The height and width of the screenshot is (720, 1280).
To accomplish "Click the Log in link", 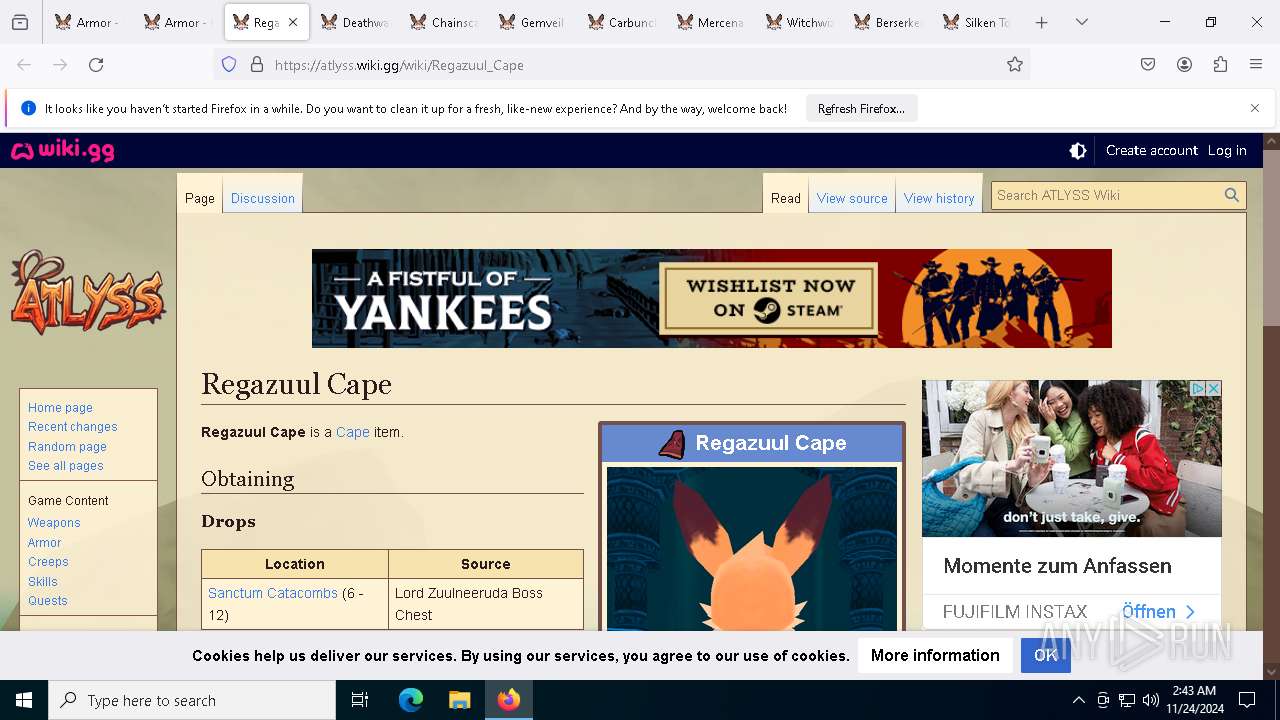I will pyautogui.click(x=1227, y=150).
